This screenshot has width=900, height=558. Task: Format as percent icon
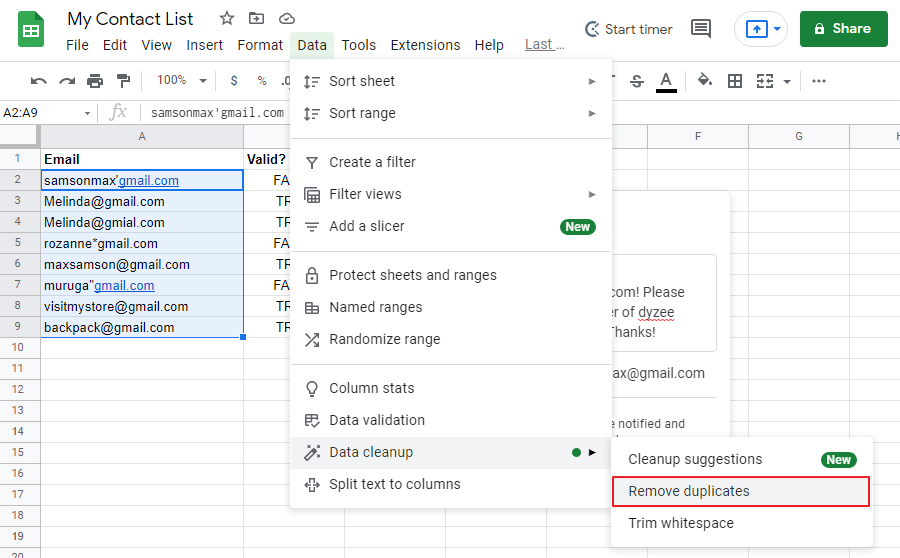coord(262,81)
